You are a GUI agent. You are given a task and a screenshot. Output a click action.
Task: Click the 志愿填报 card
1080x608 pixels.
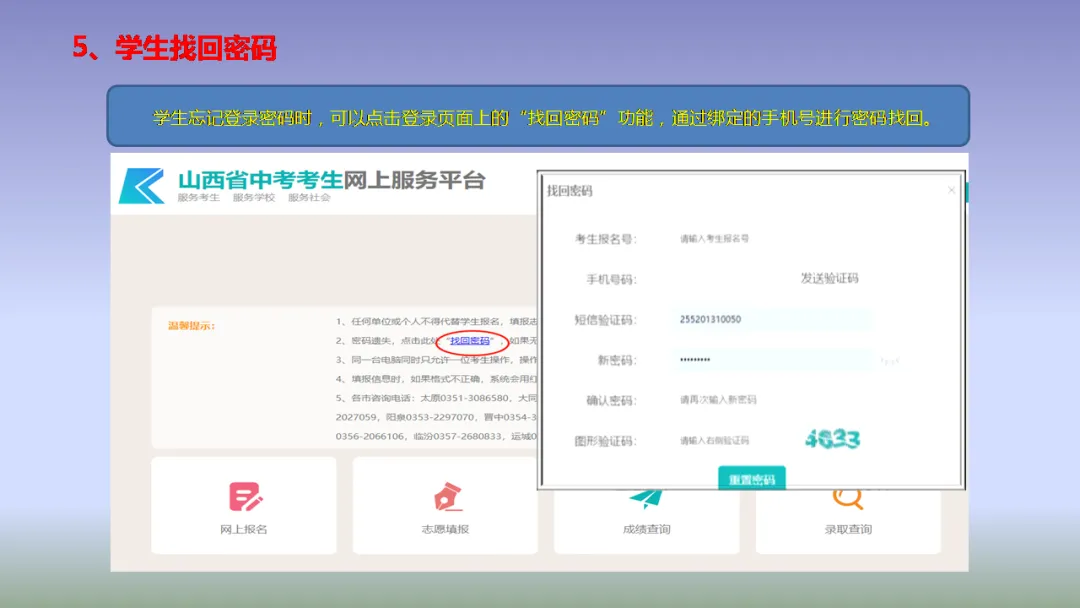(446, 505)
